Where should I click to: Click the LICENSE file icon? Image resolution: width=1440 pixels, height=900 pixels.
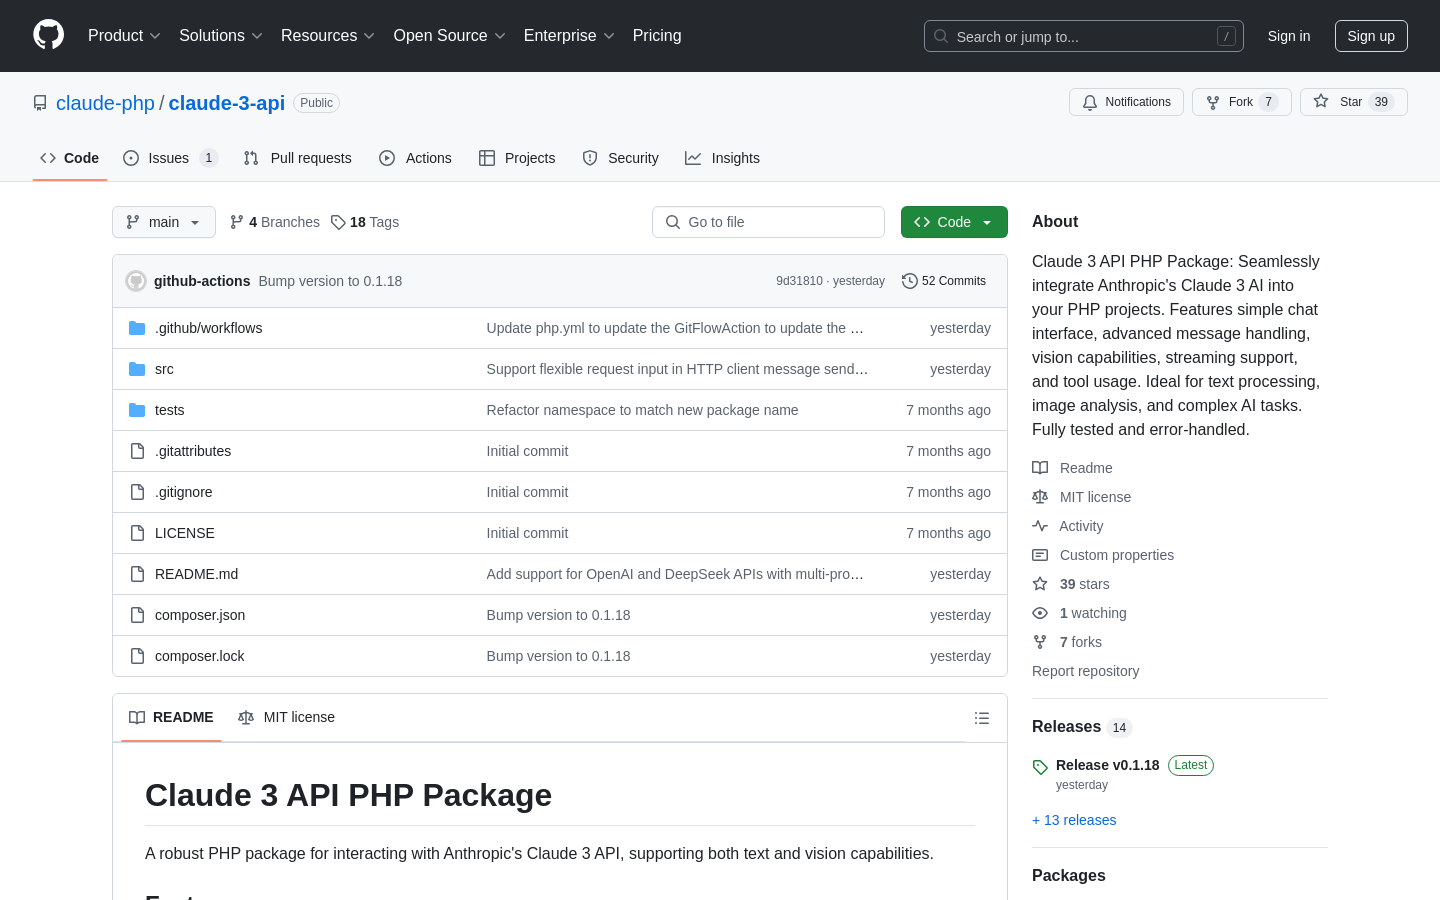point(137,533)
